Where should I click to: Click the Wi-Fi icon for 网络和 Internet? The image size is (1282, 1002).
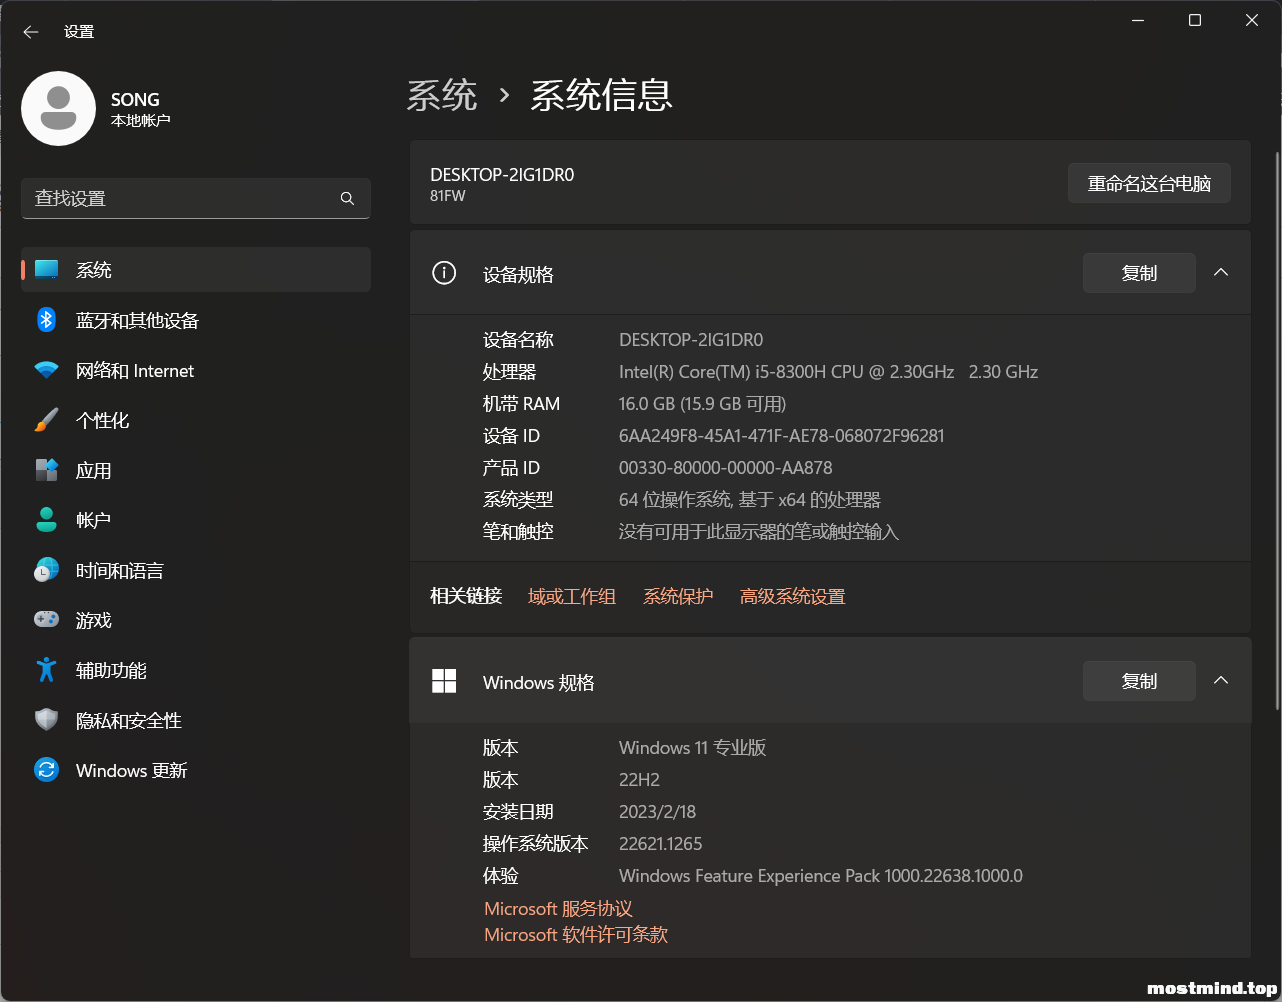click(x=47, y=370)
